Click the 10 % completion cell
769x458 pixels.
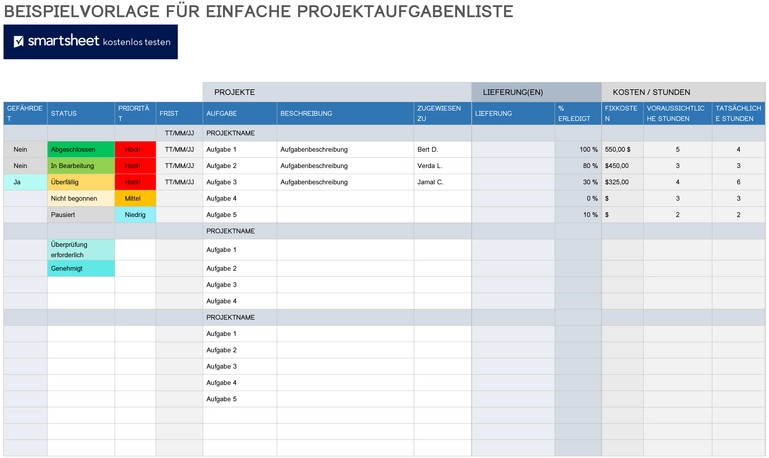[x=578, y=215]
